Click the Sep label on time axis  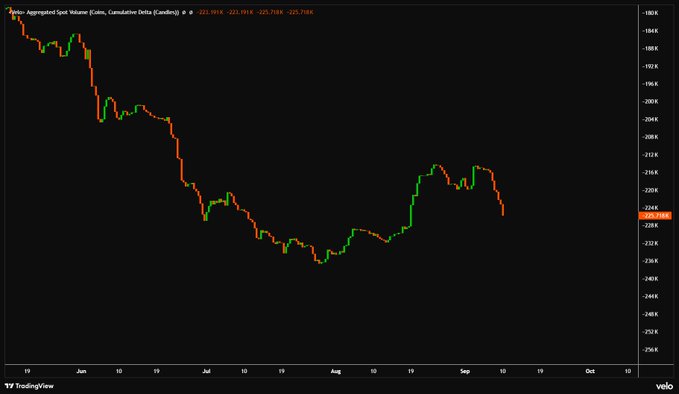click(x=465, y=371)
